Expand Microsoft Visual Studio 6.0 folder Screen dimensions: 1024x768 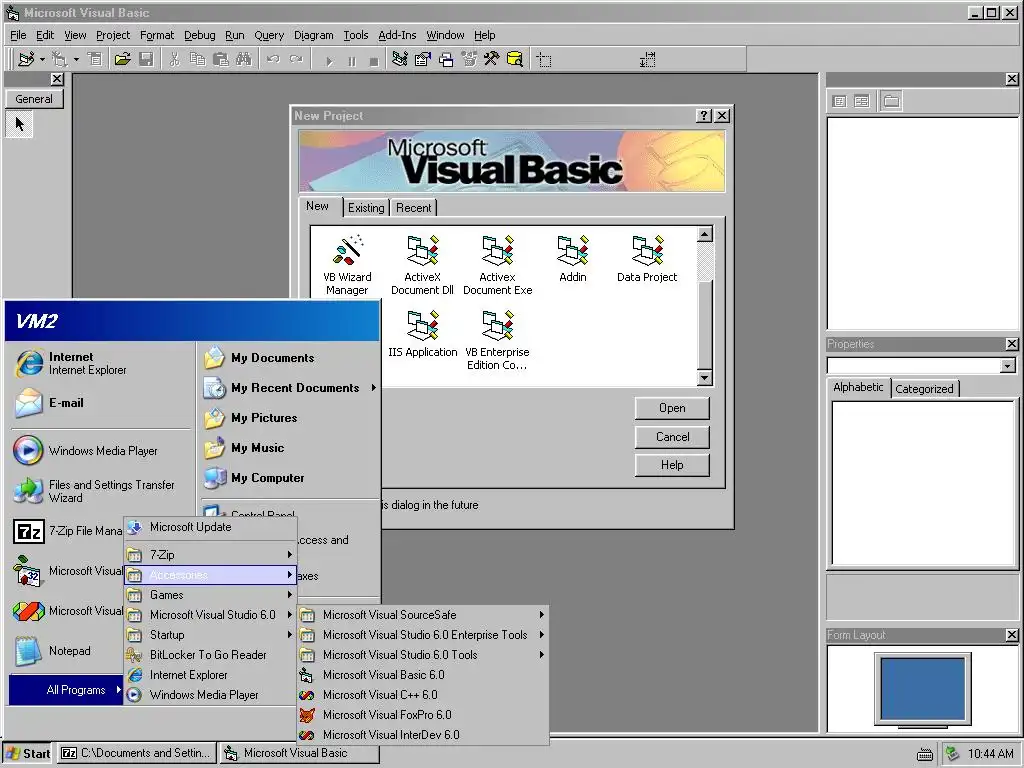[x=210, y=615]
